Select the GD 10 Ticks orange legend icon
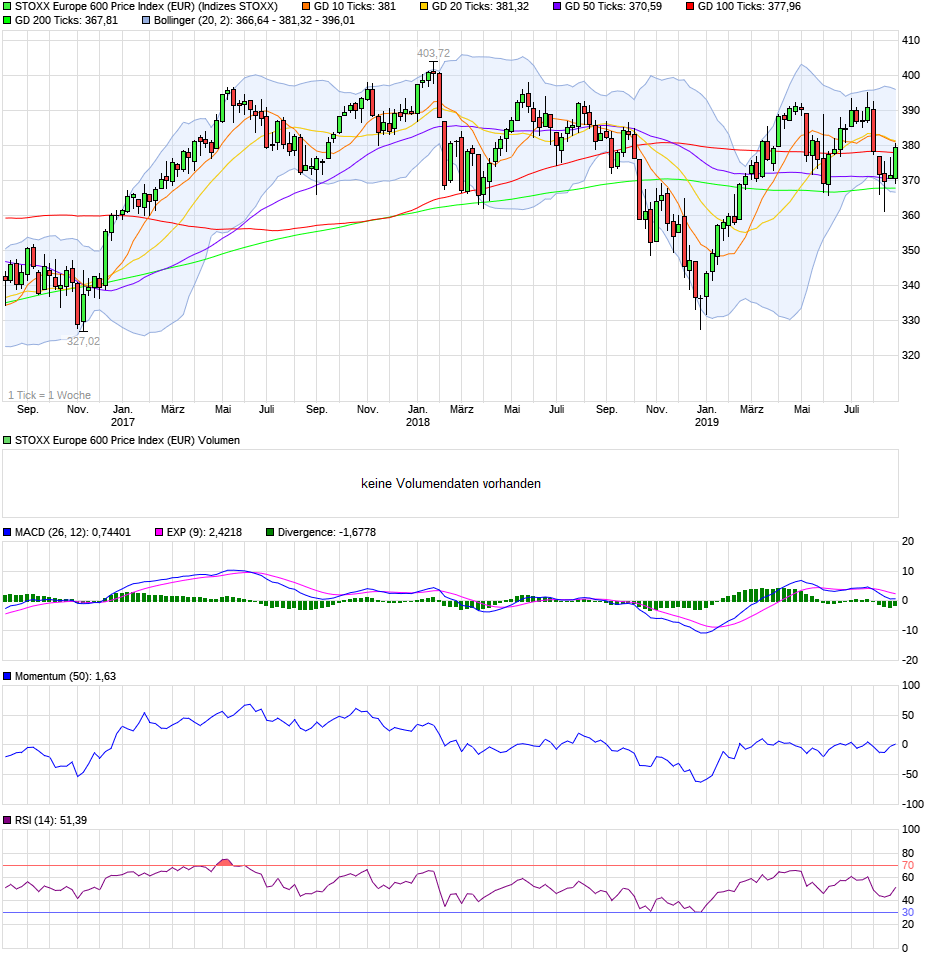This screenshot has height=958, width=940. coord(305,7)
